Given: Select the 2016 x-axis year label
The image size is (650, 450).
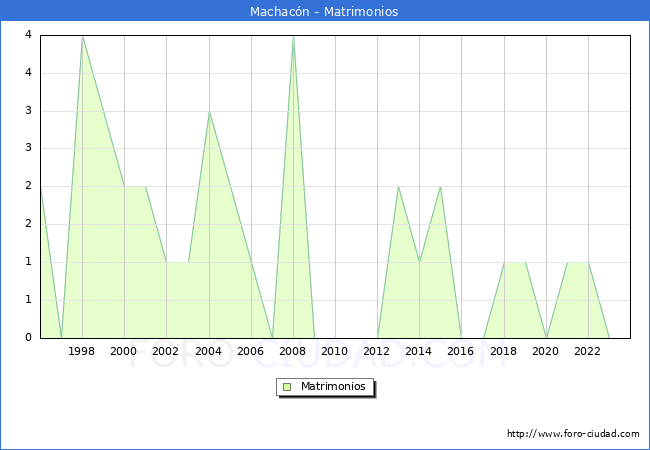Looking at the screenshot, I should coord(461,351).
